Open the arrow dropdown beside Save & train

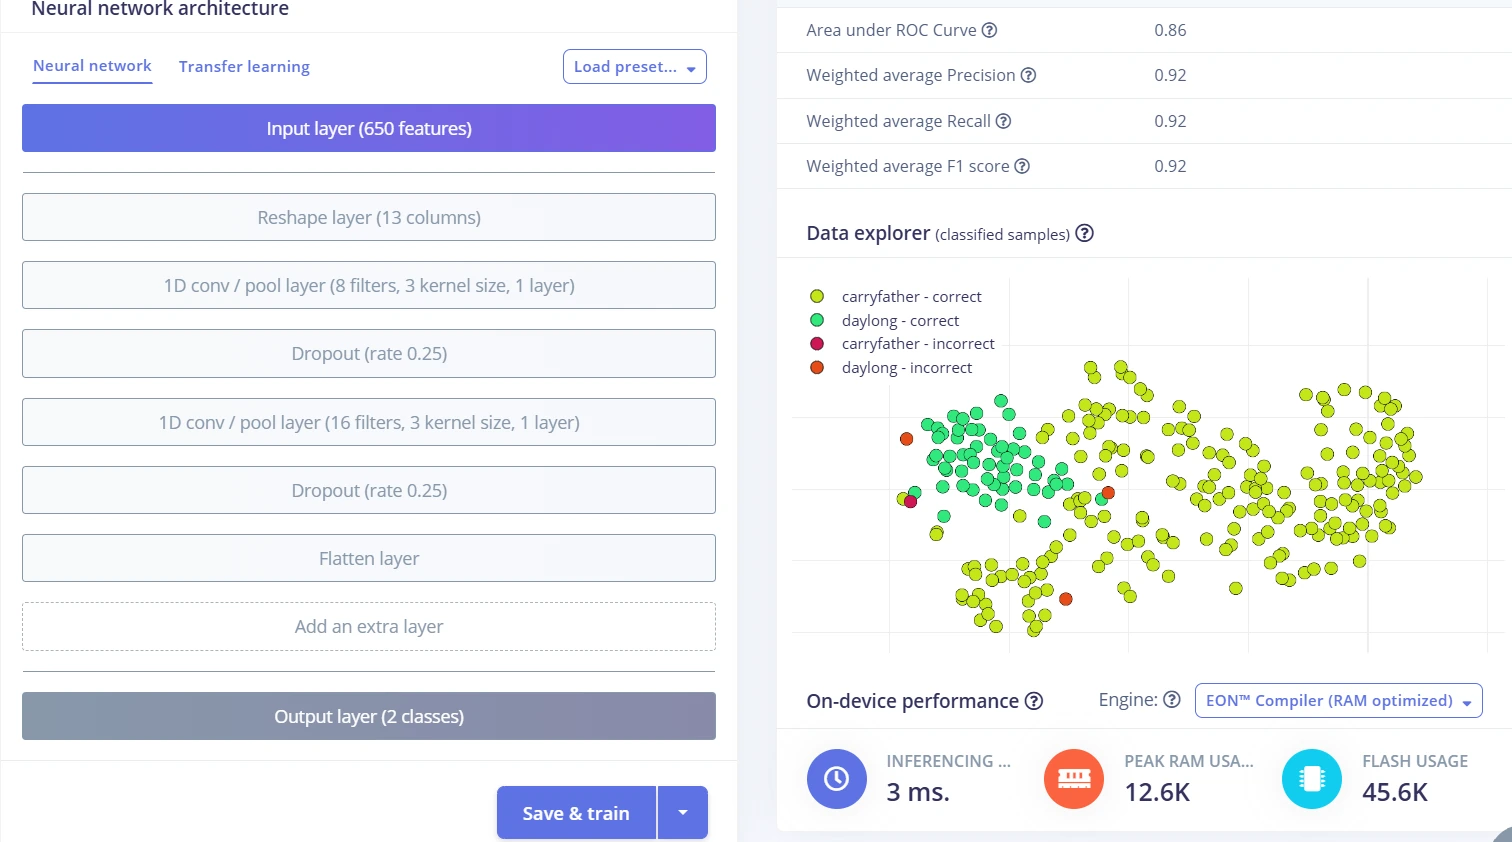[x=683, y=812]
